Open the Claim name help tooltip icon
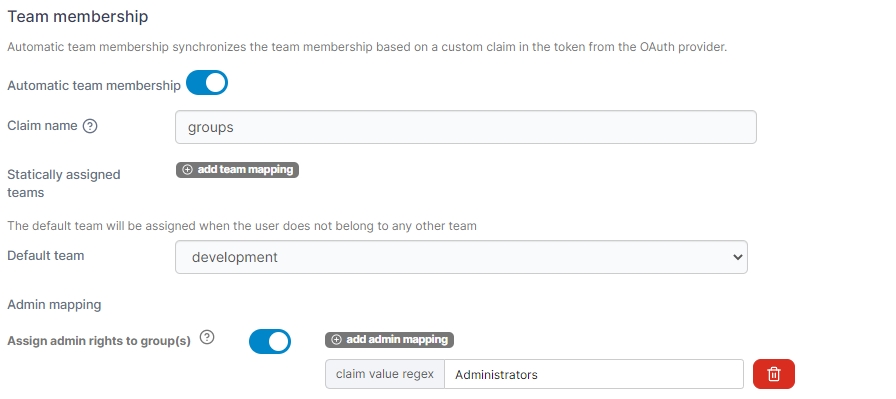 pyautogui.click(x=90, y=126)
